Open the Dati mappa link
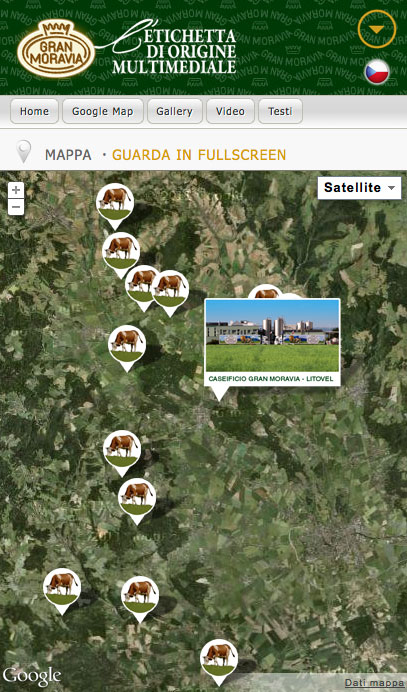Viewport: 407px width, 692px height. click(374, 683)
